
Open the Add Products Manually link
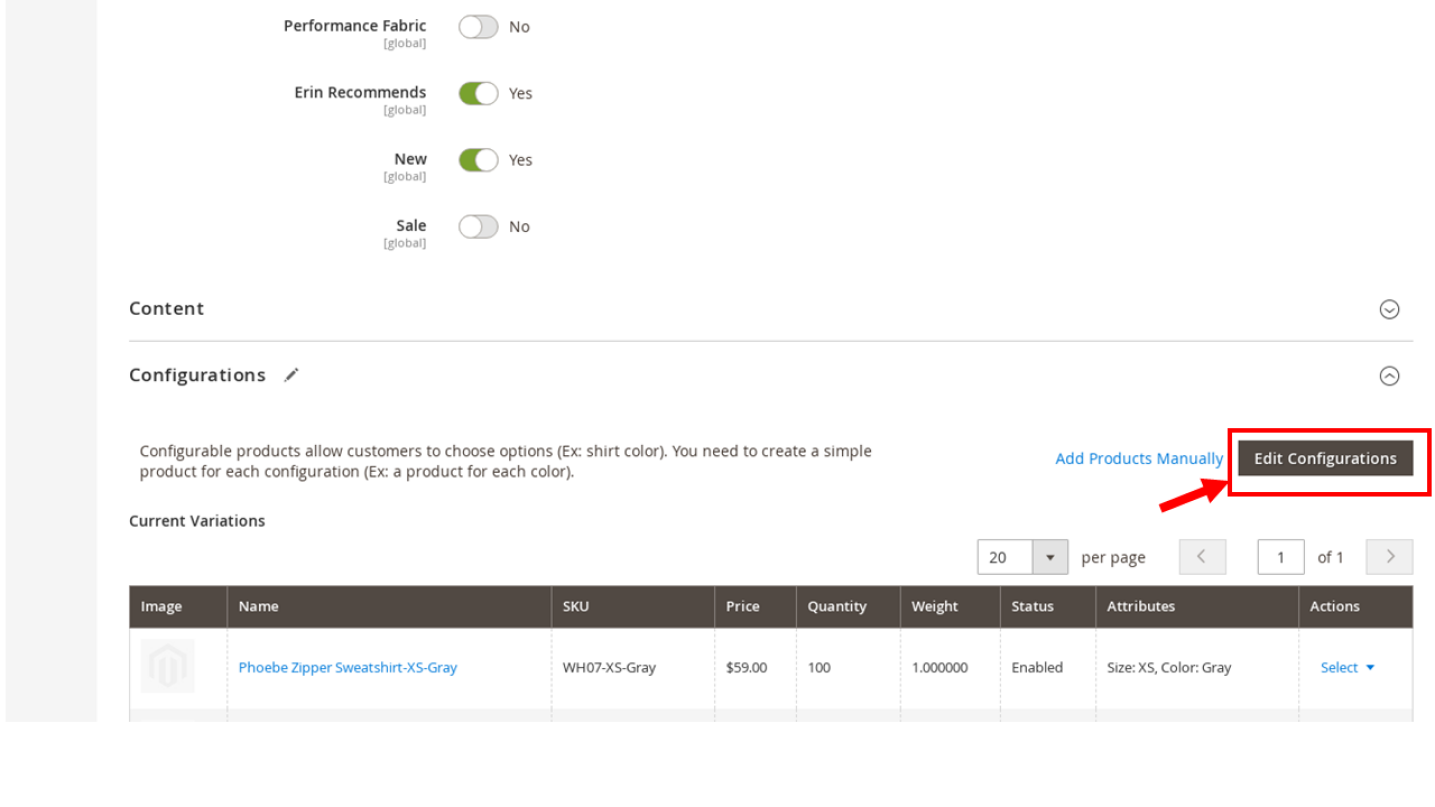[x=1138, y=458]
